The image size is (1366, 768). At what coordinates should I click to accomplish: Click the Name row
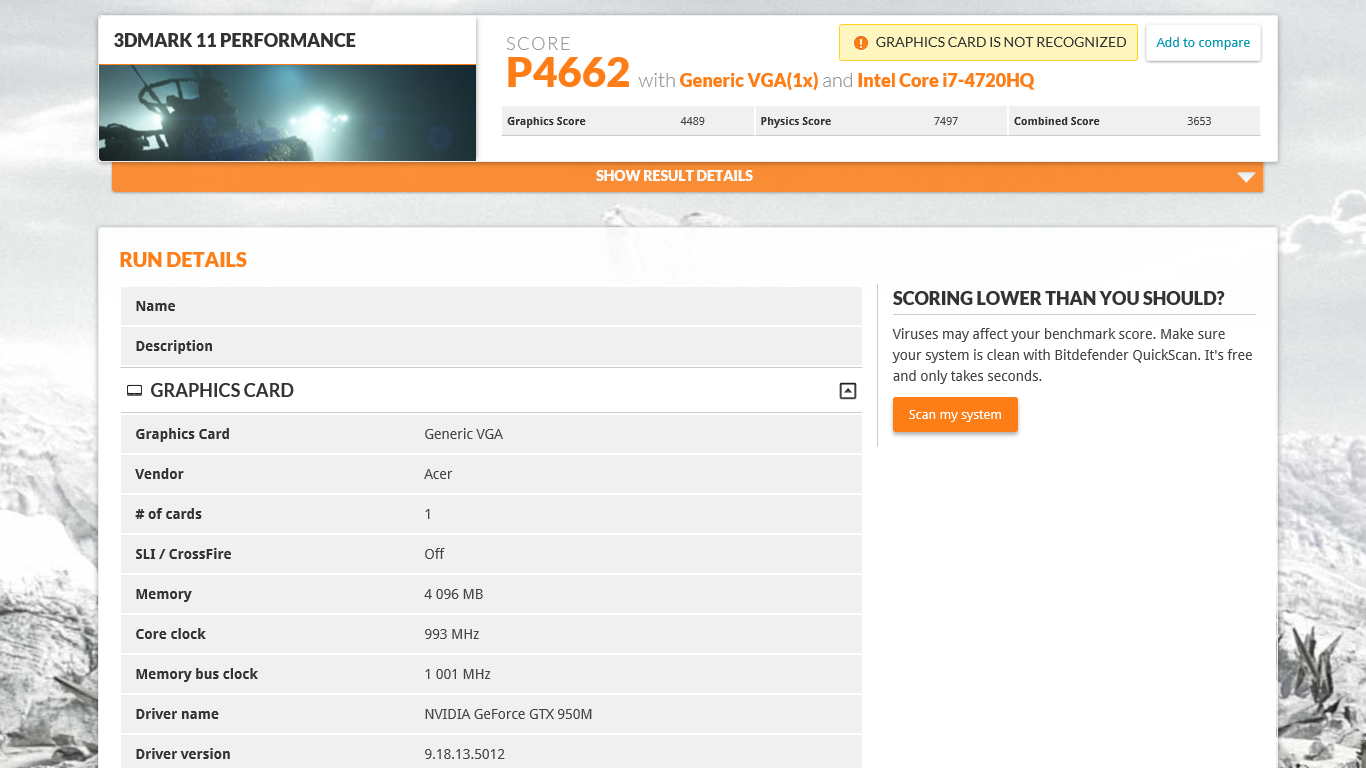point(491,306)
